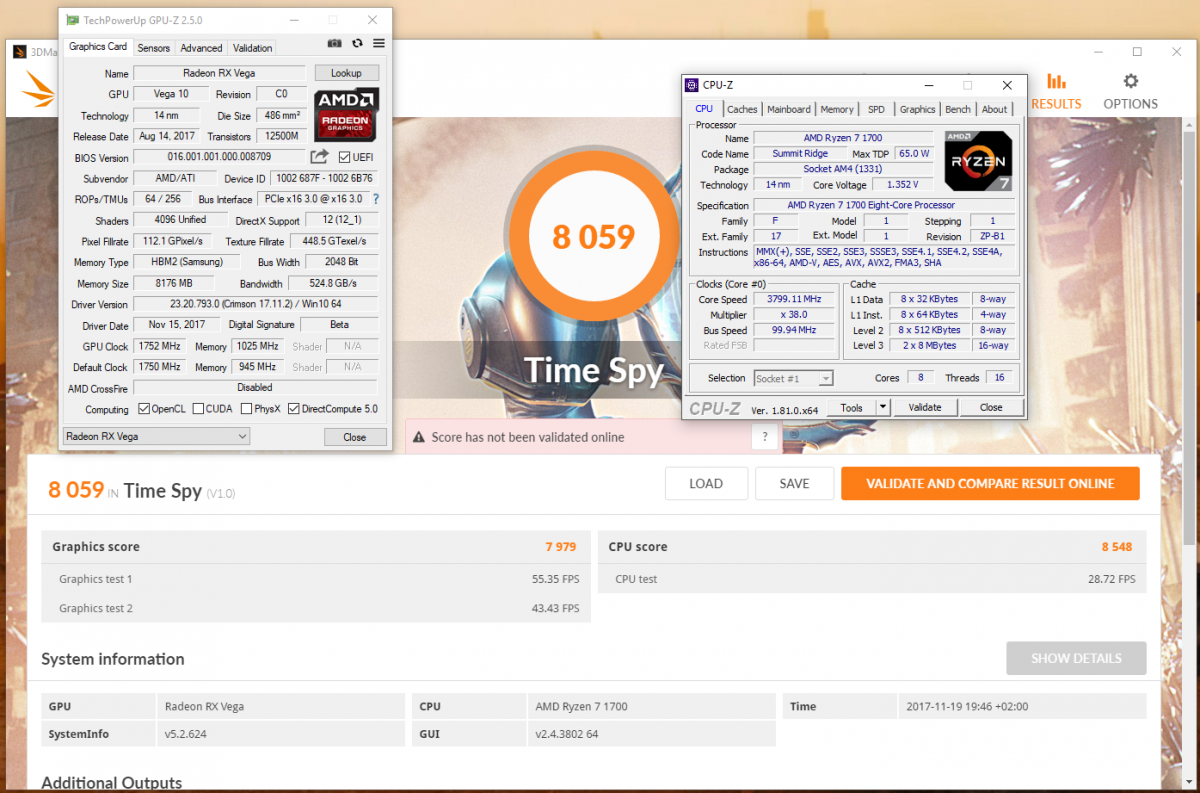This screenshot has width=1200, height=793.
Task: Click Validate and Compare Result Online
Action: coord(990,484)
